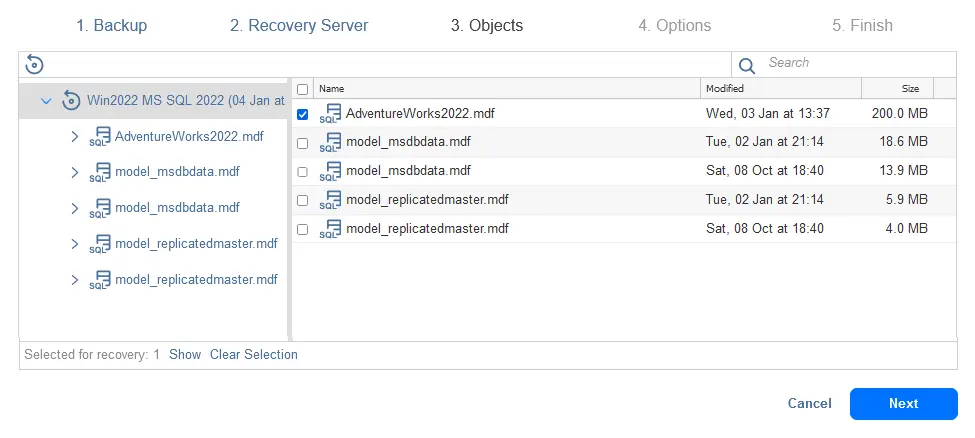975x438 pixels.
Task: Sort by the Name column header
Action: pos(507,89)
